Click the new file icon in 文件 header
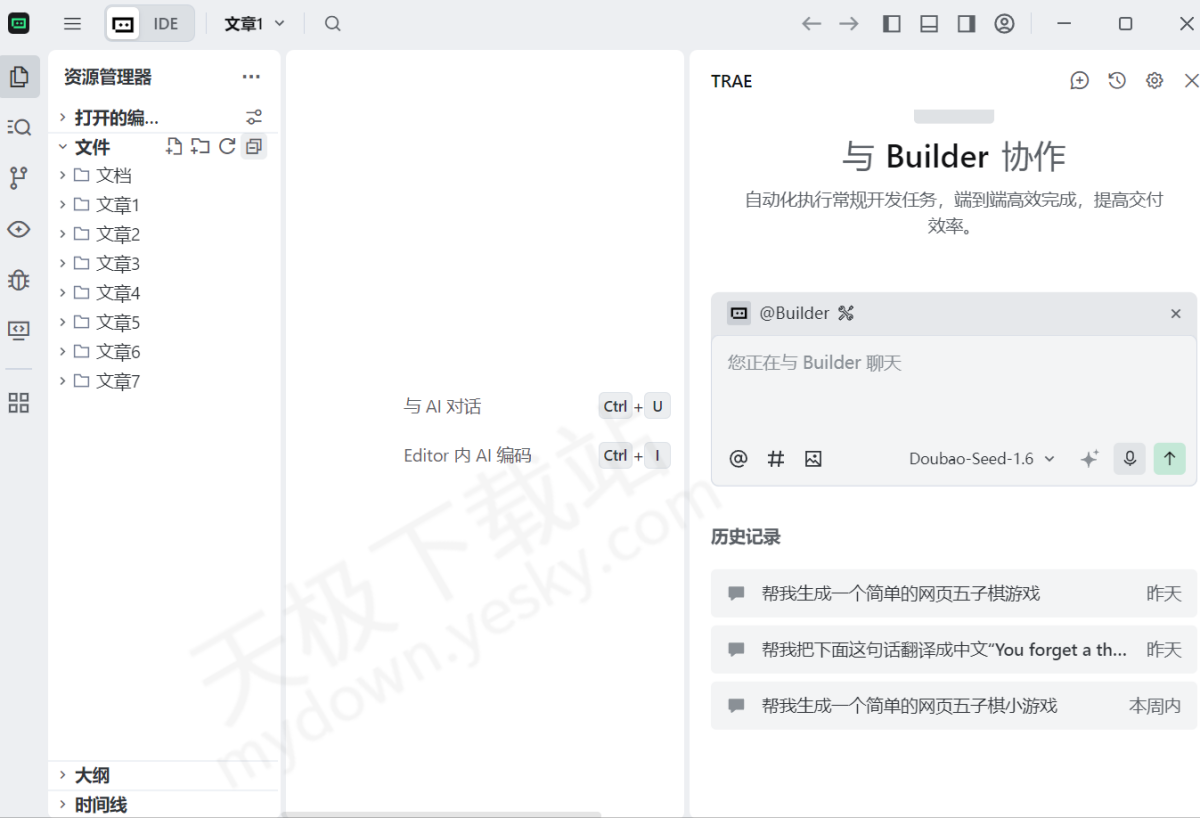This screenshot has width=1200, height=818. pos(174,147)
